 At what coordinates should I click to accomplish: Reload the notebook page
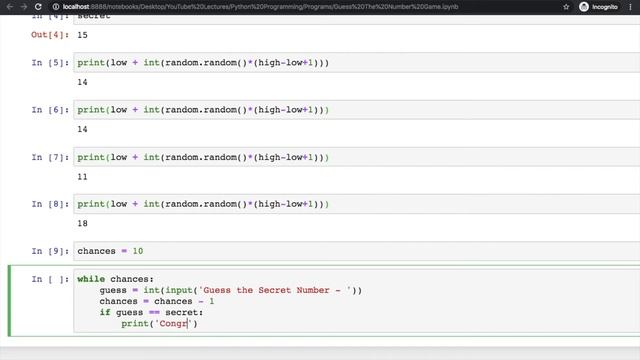point(38,7)
